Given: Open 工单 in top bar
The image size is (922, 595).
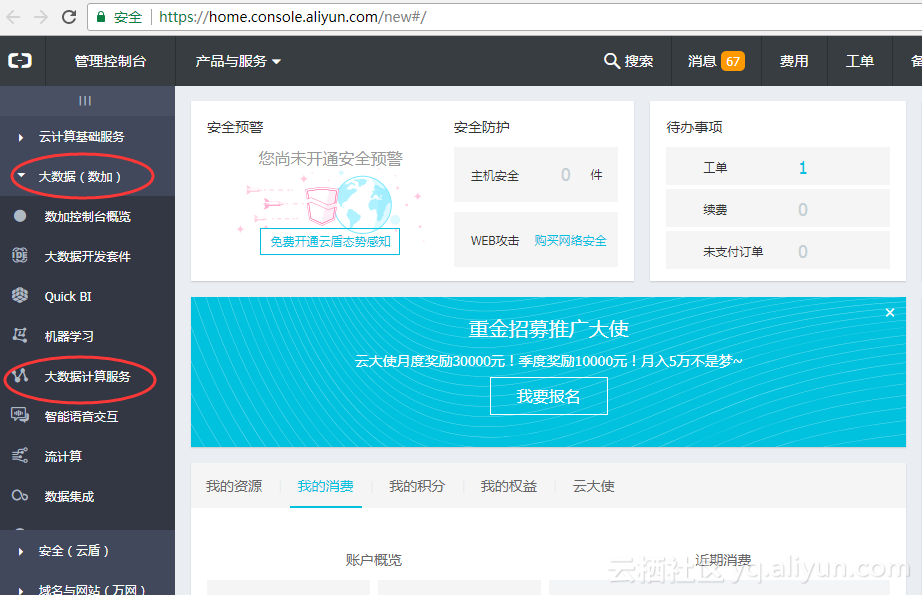Looking at the screenshot, I should [860, 61].
